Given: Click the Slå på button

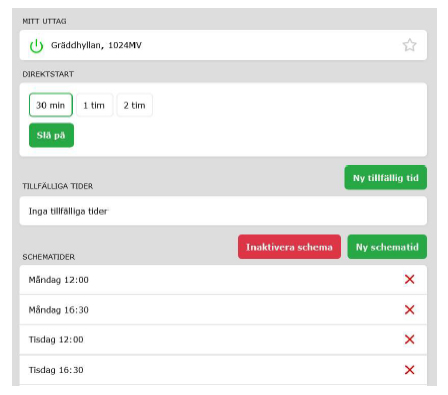Looking at the screenshot, I should click(x=51, y=135).
